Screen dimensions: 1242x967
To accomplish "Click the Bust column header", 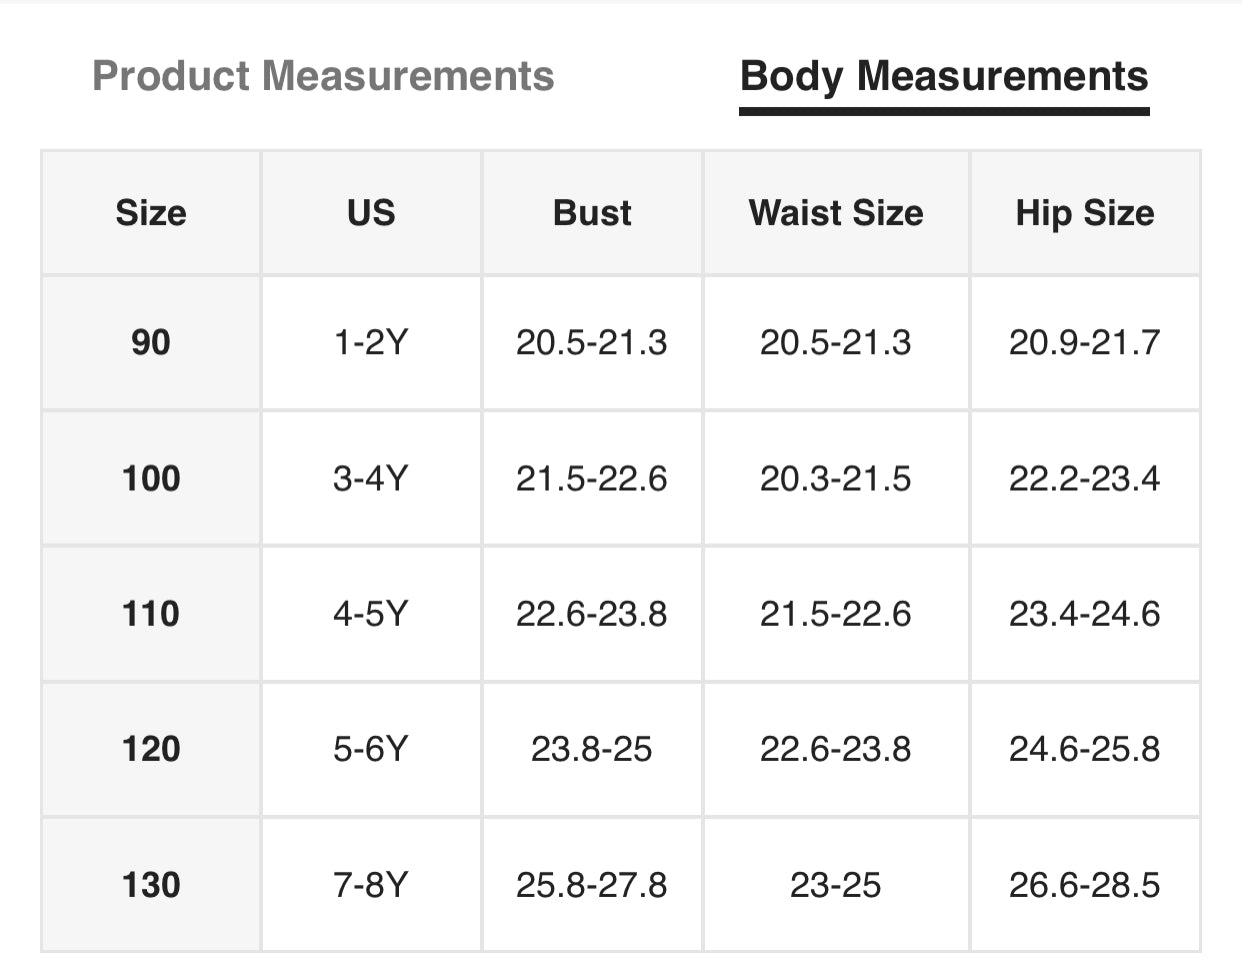I will (592, 213).
